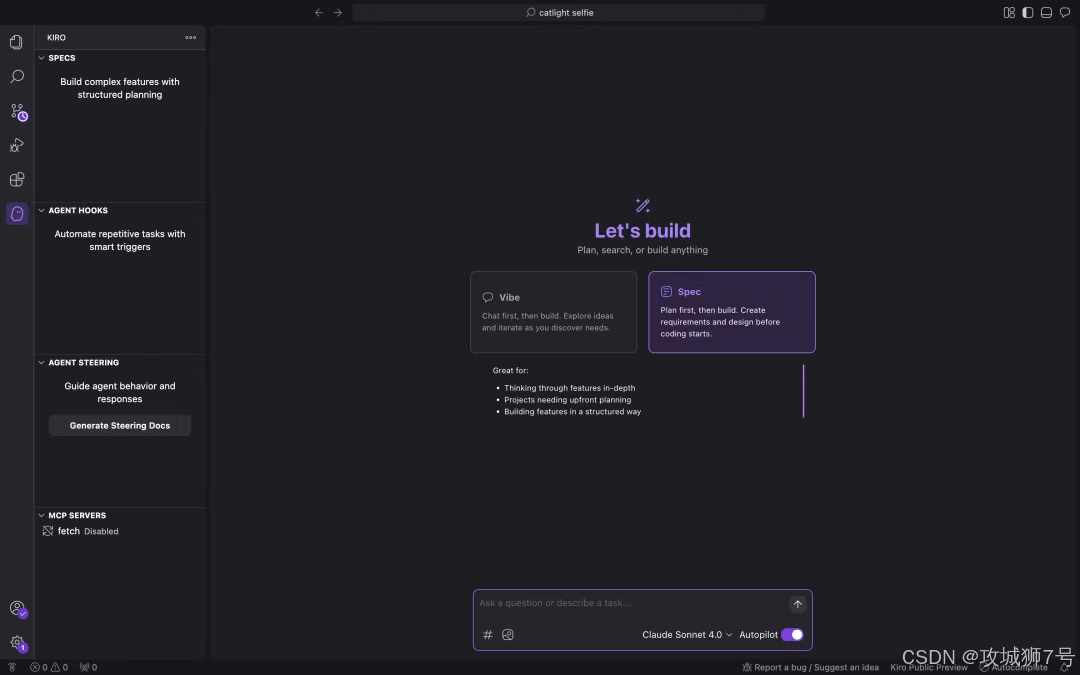Click 'Automate repetitive tasks with smart triggers' text

coord(120,240)
